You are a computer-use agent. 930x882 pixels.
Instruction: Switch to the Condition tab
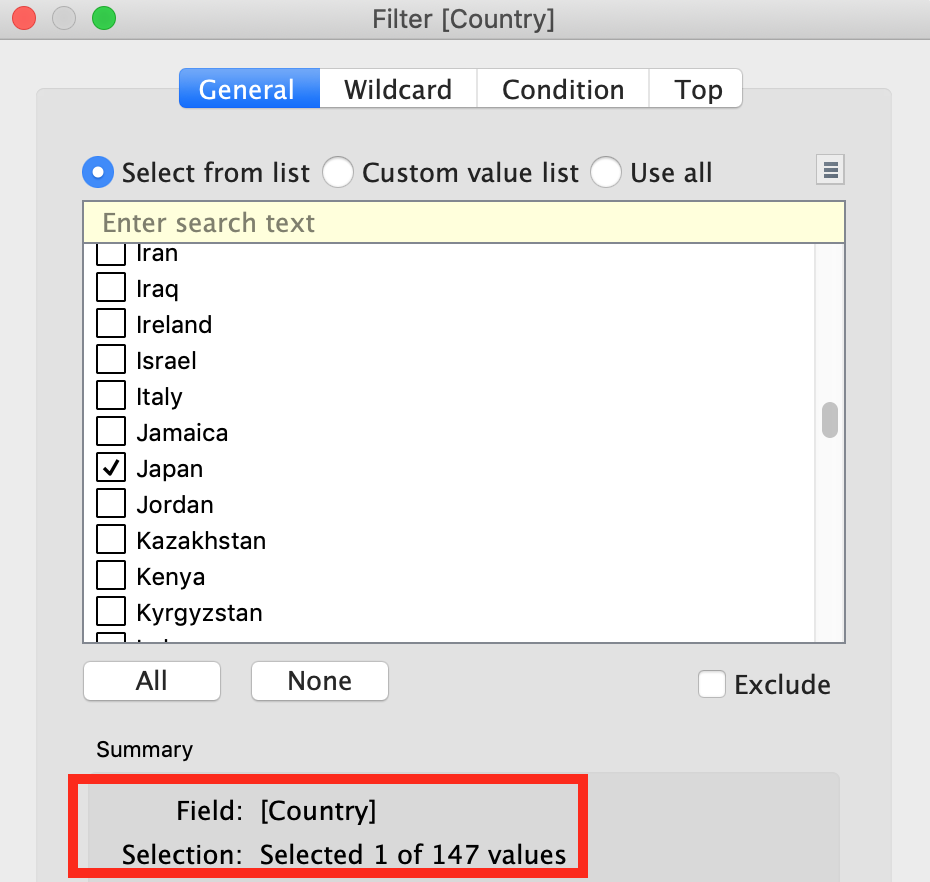point(562,89)
